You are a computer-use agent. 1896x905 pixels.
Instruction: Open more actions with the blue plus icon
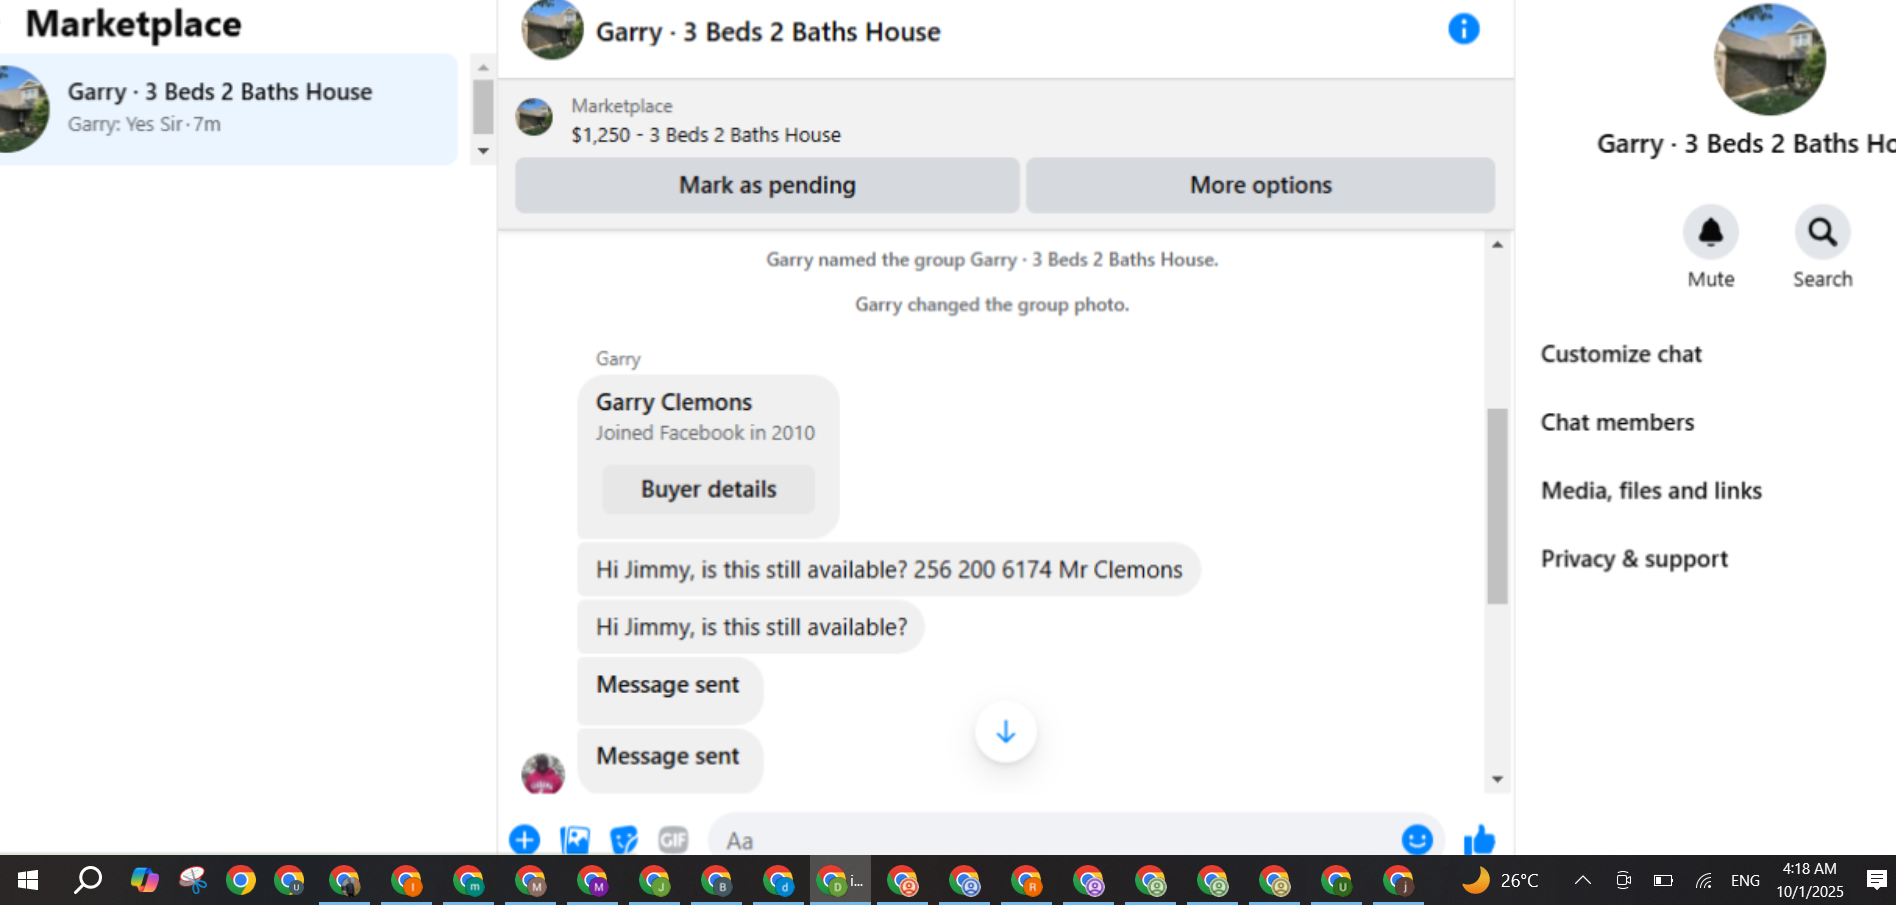tap(524, 840)
